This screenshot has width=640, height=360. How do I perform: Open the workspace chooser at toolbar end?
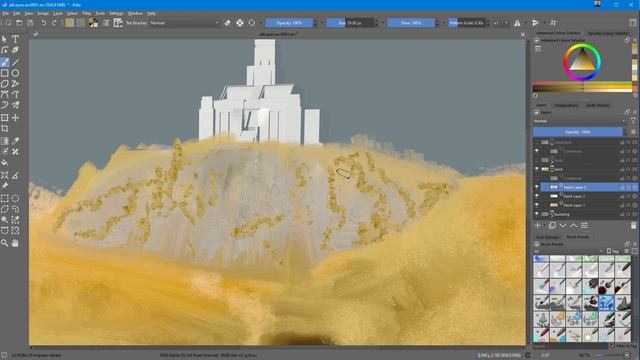pyautogui.click(x=633, y=23)
